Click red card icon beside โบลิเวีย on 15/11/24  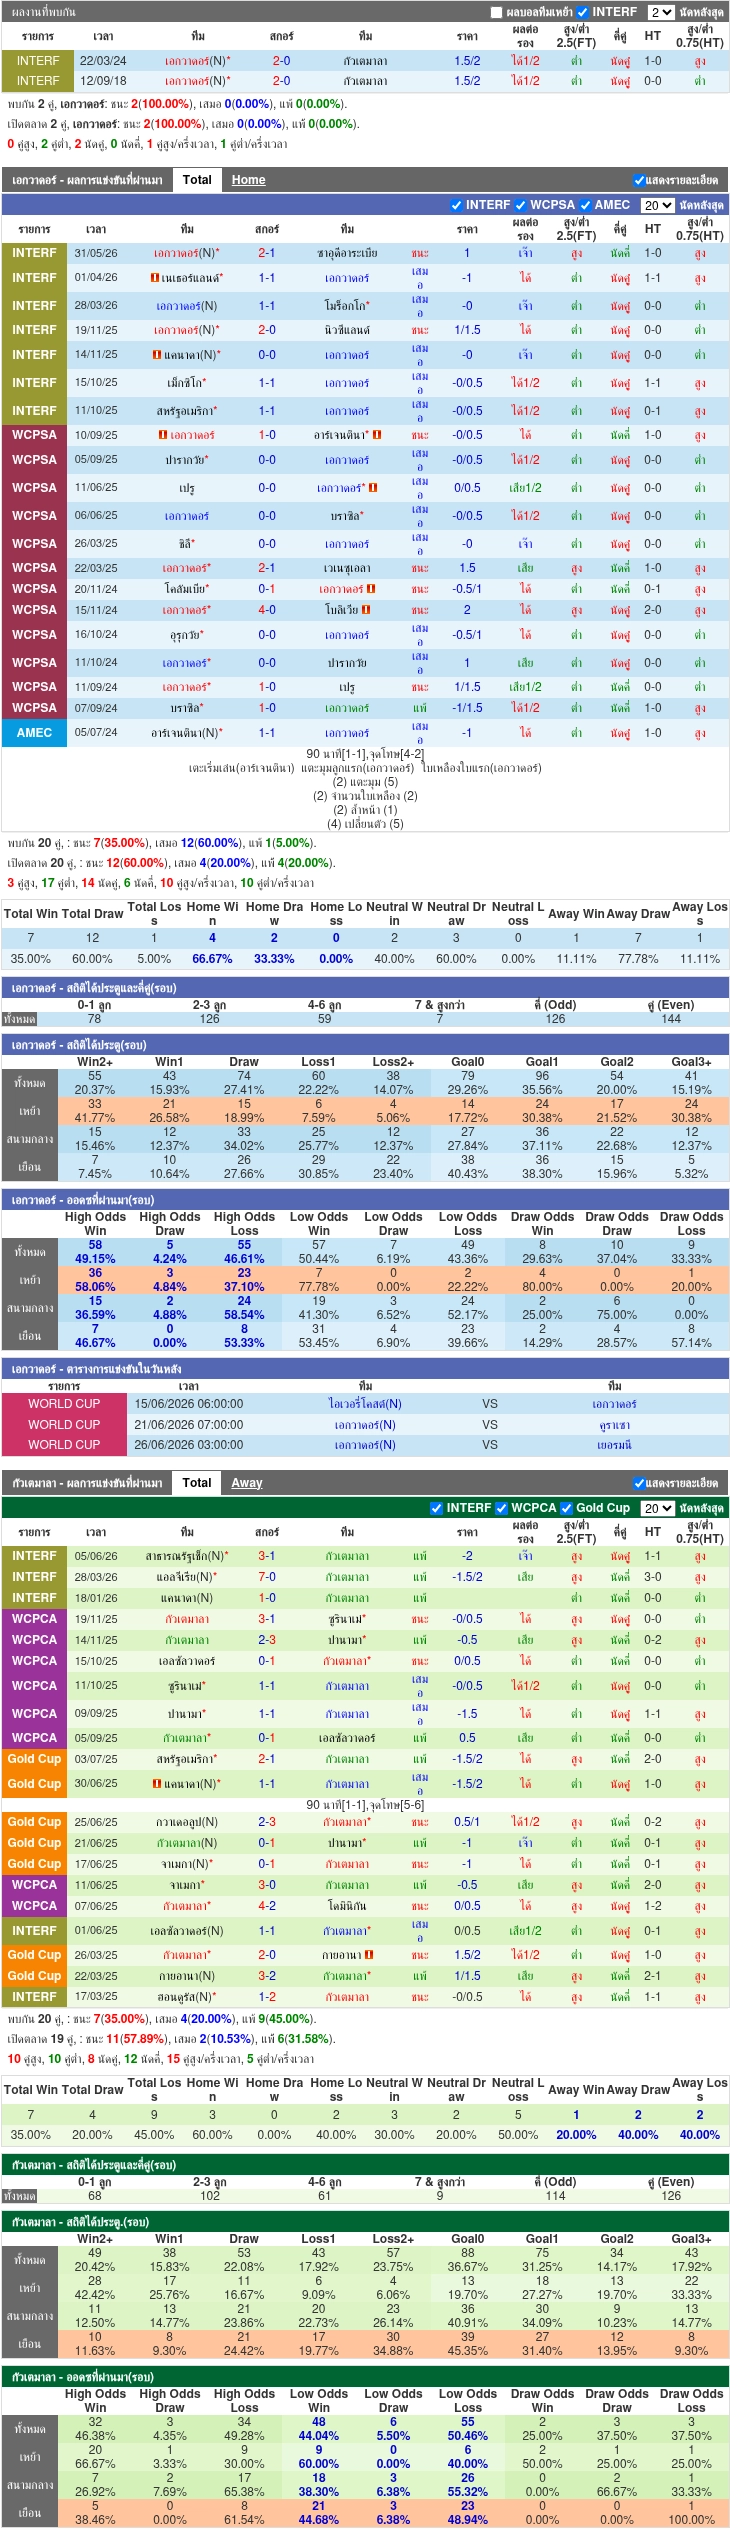point(366,610)
